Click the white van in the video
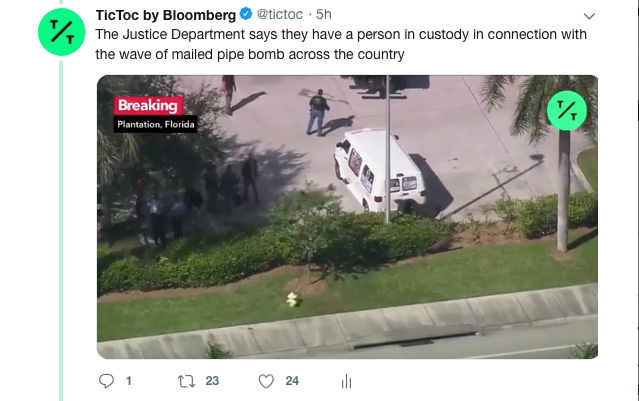 click(379, 170)
